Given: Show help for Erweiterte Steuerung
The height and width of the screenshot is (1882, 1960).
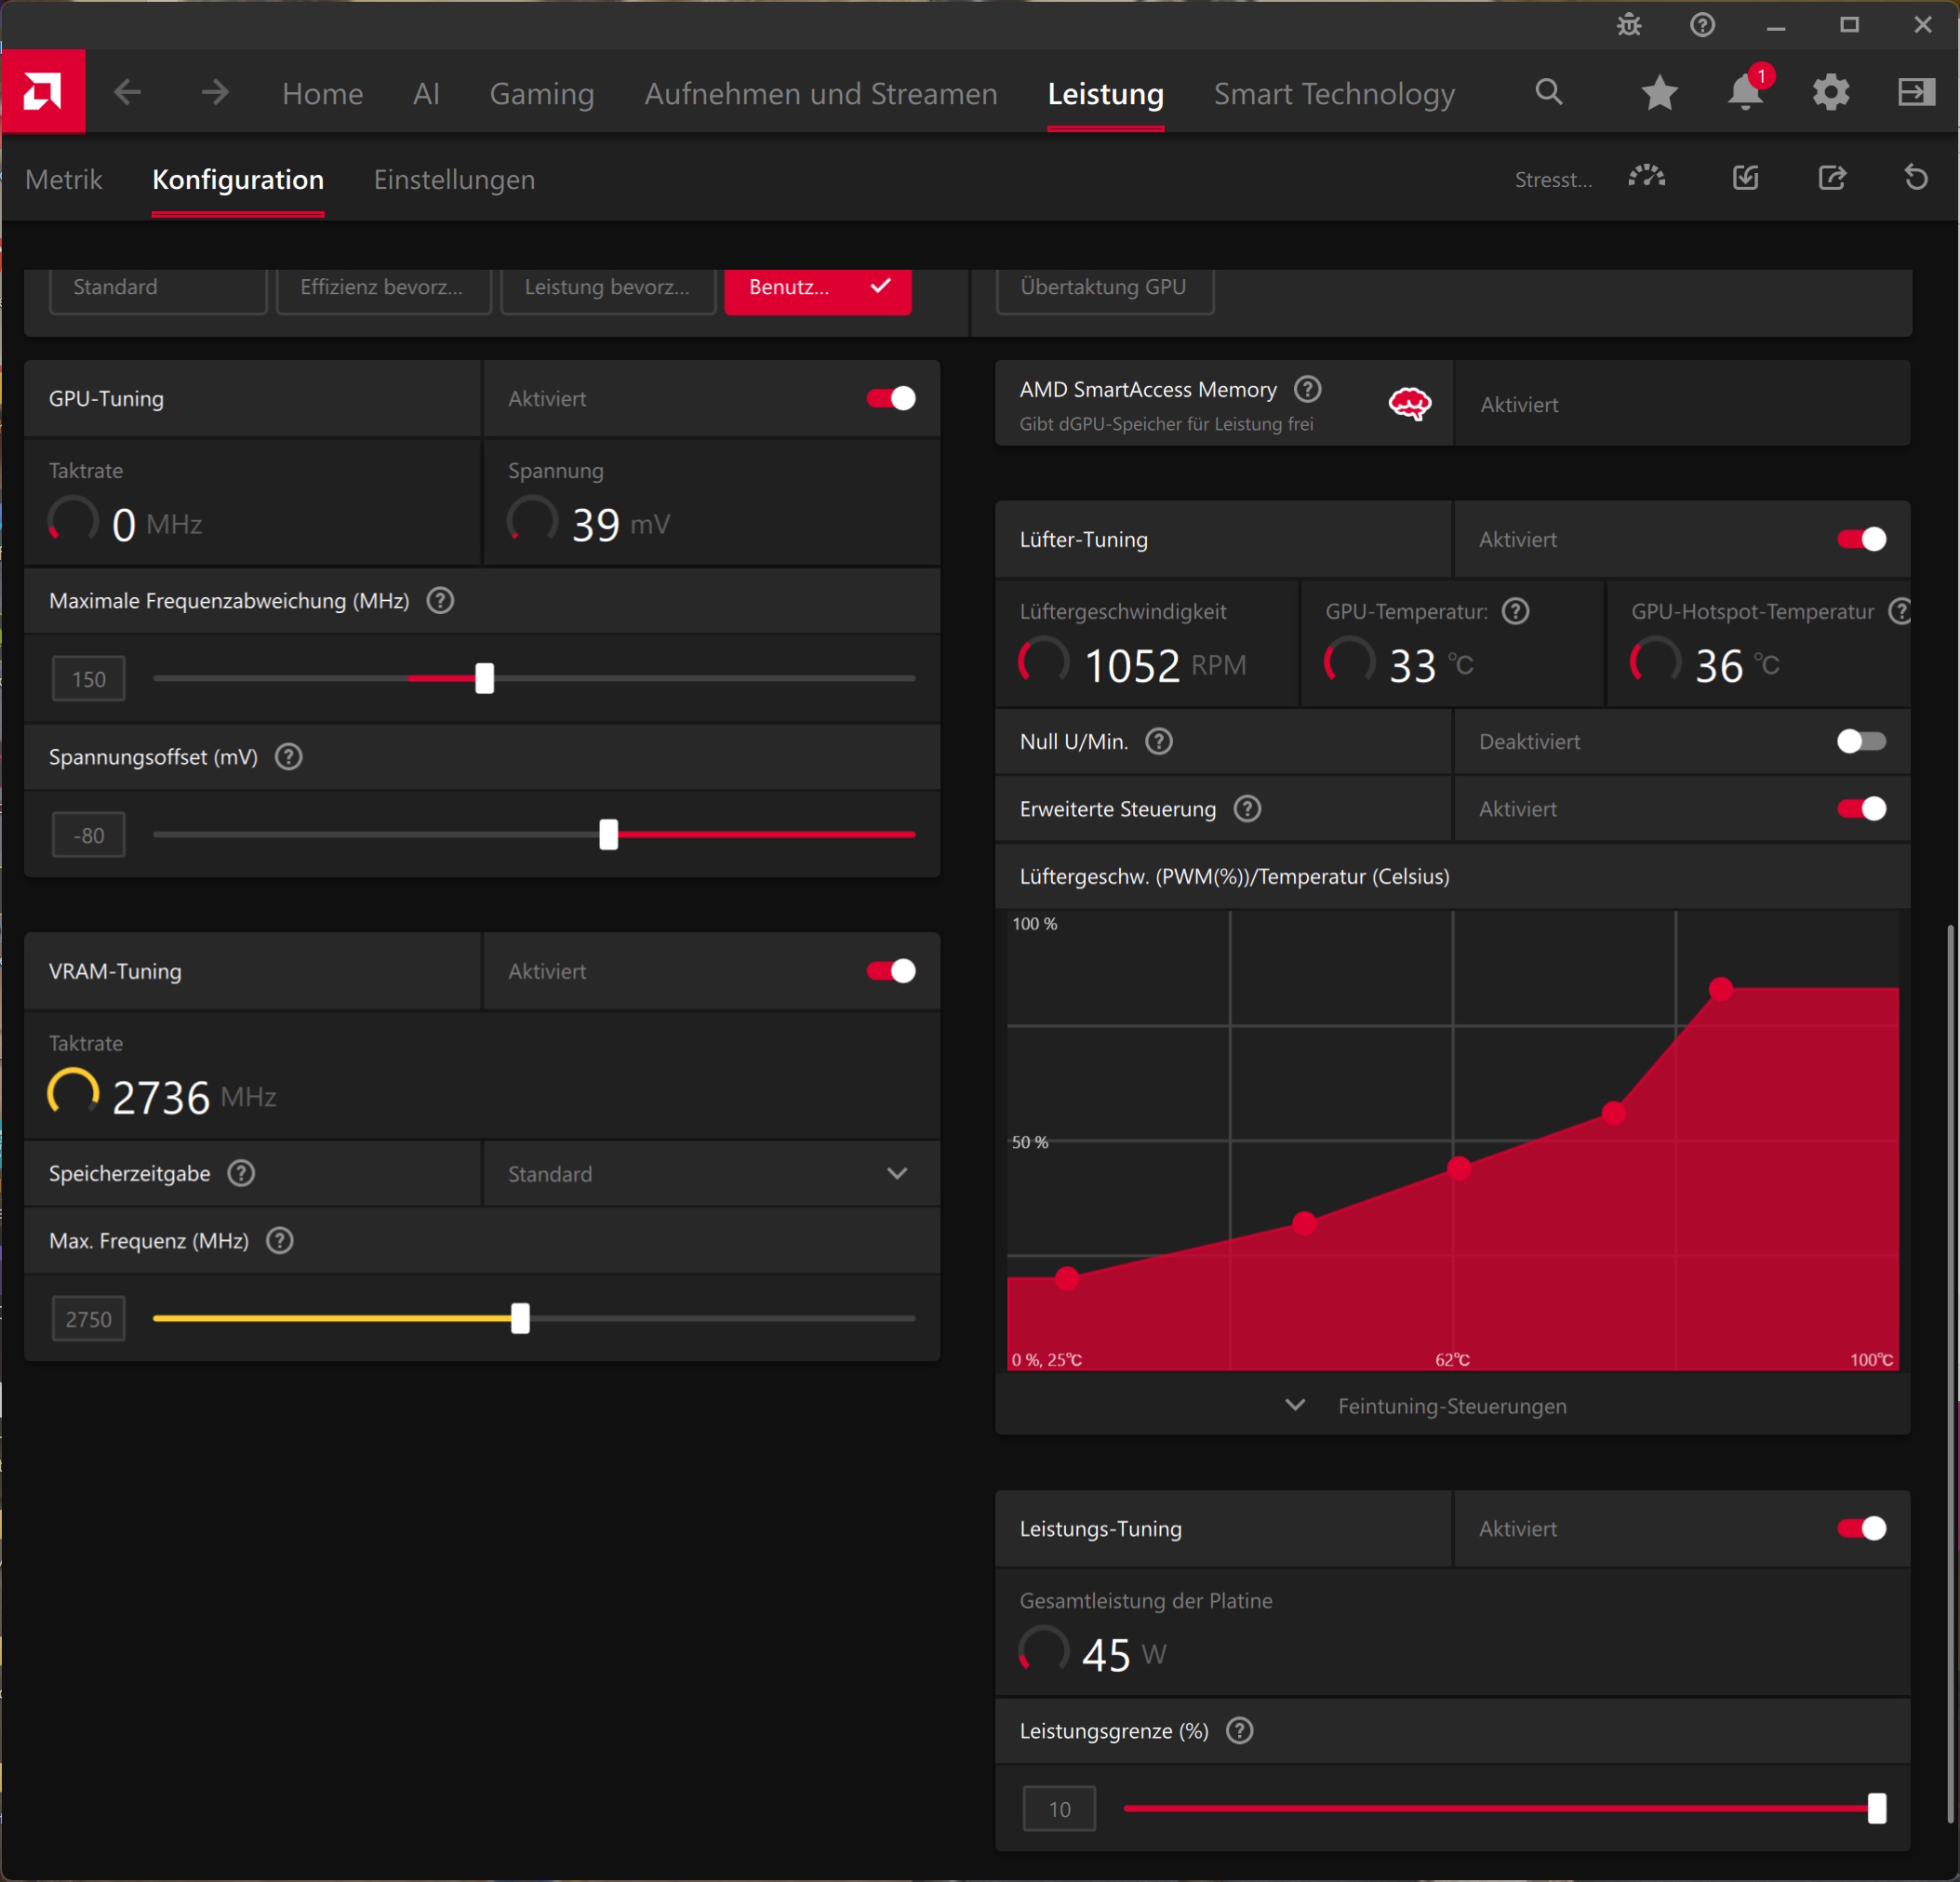Looking at the screenshot, I should 1247,808.
